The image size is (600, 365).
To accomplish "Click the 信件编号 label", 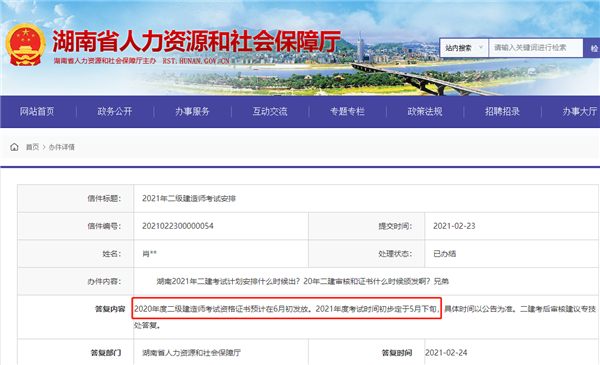I will click(104, 226).
